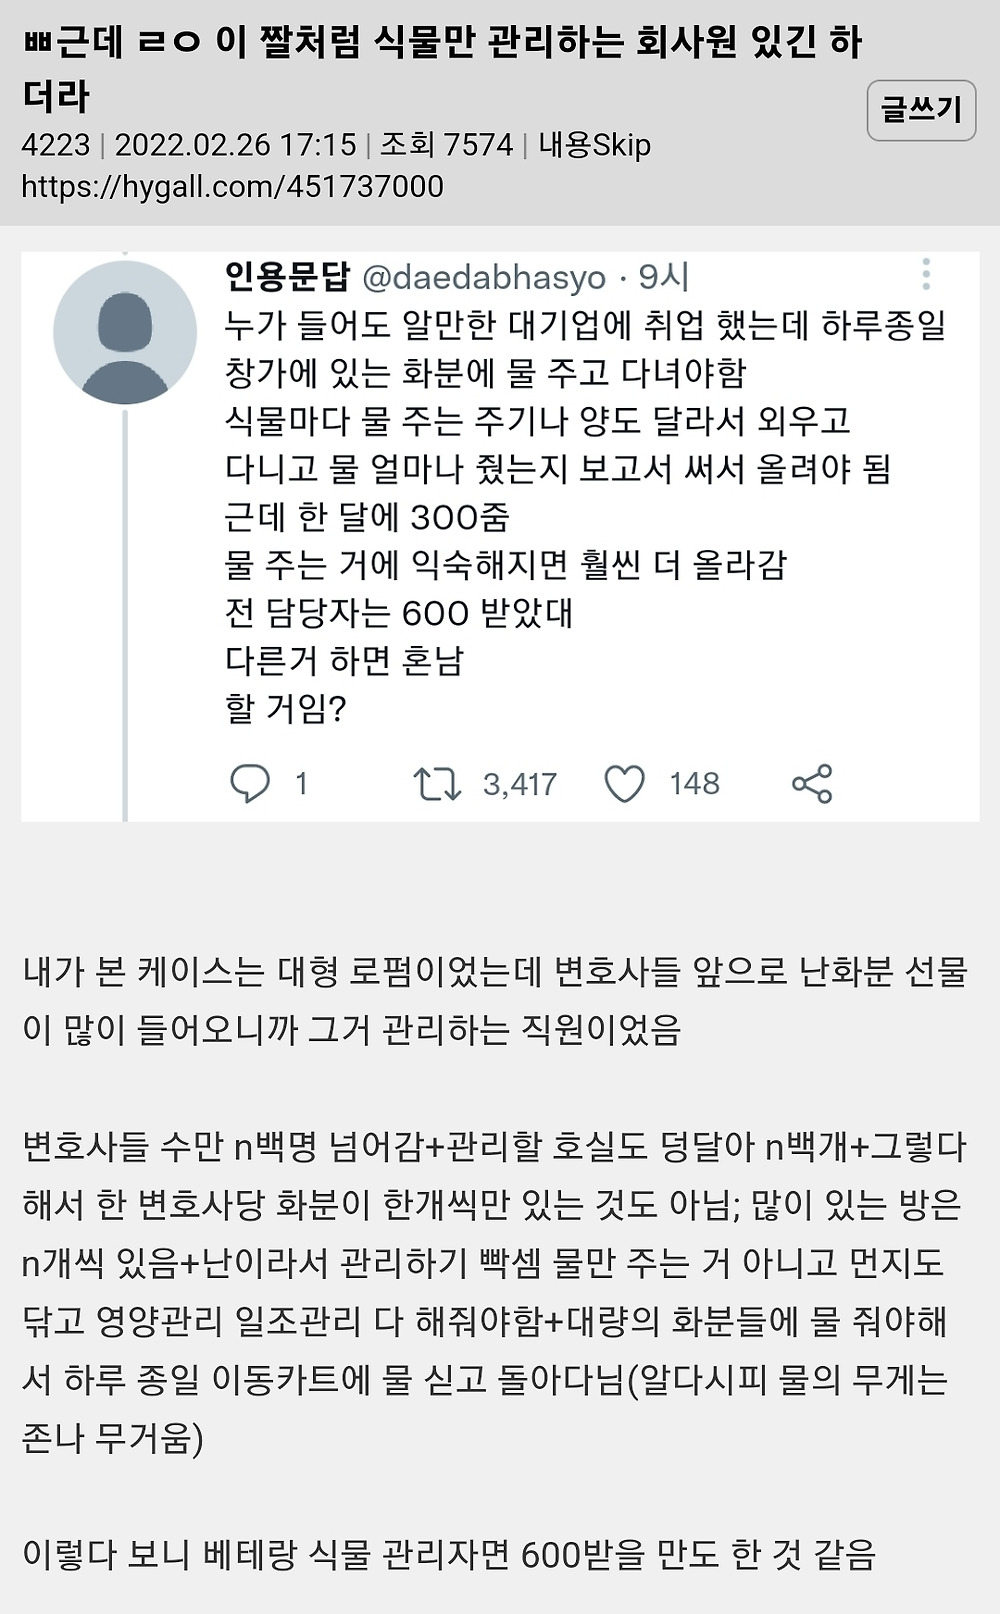Click the 인용문답 display name
The height and width of the screenshot is (1614, 1000).
(x=287, y=276)
